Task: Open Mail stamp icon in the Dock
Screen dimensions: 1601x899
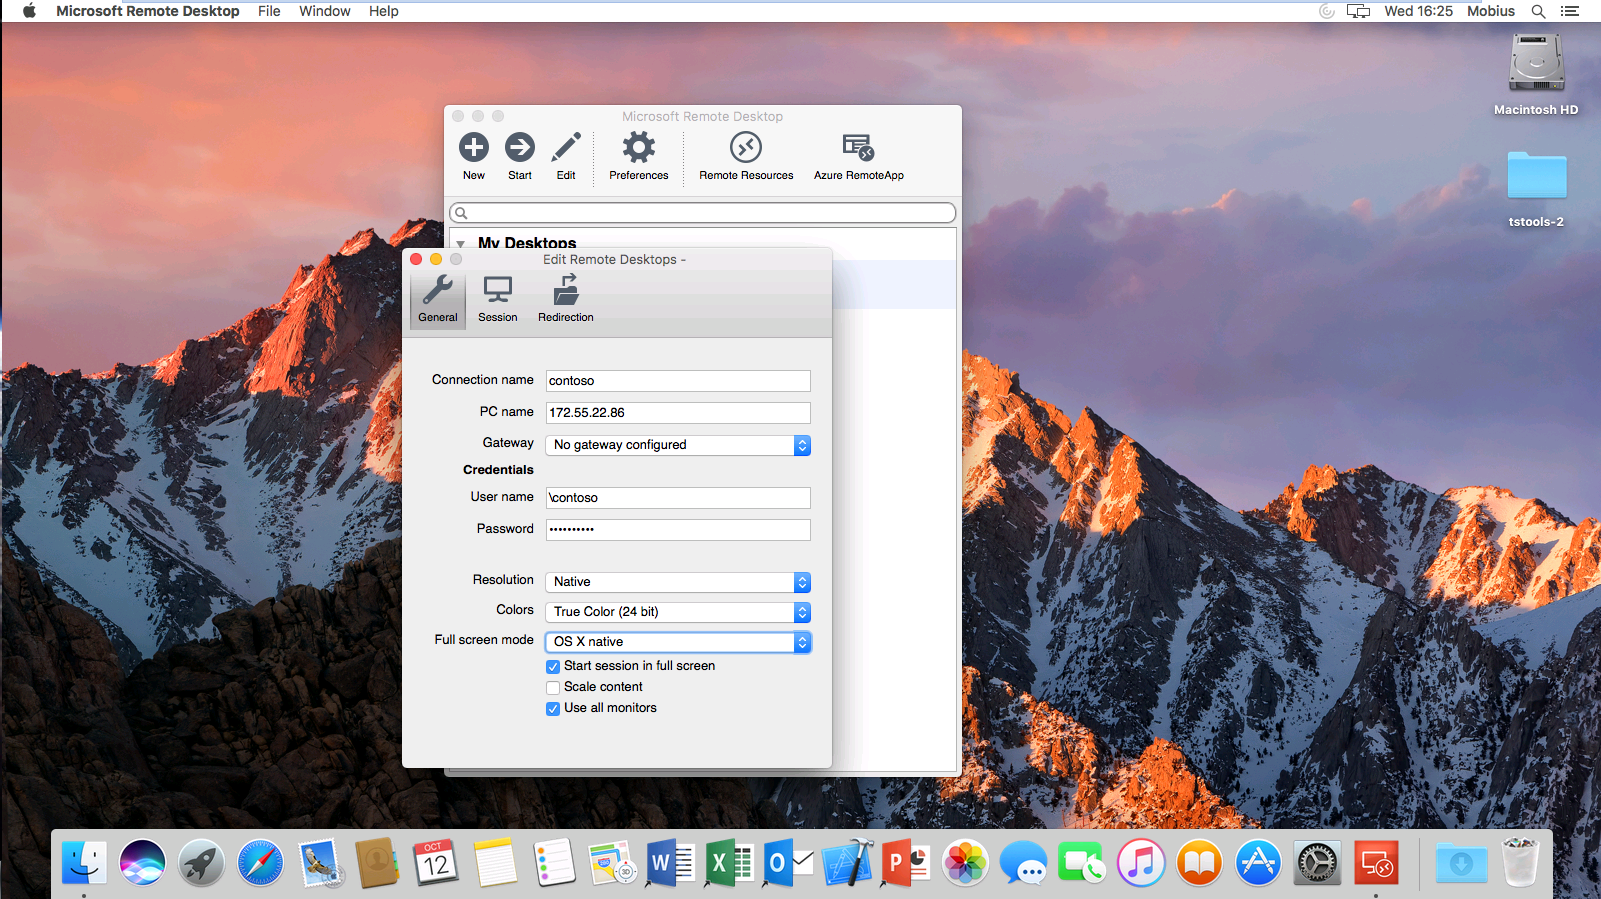Action: [319, 862]
